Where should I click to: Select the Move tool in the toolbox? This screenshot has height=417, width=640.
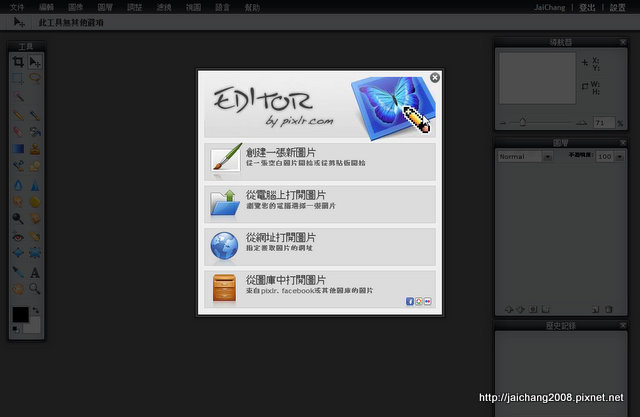coord(35,62)
